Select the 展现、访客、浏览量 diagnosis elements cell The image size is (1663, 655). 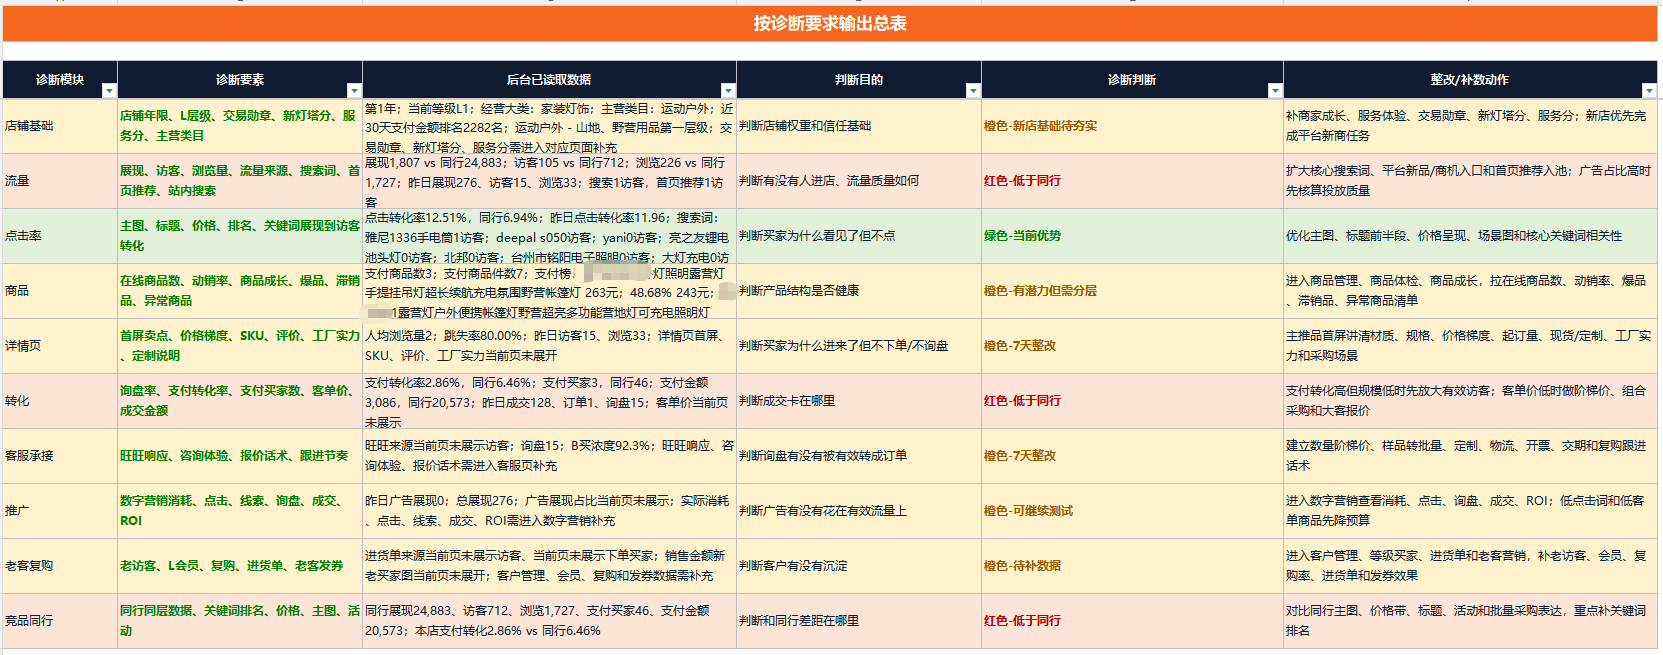240,181
